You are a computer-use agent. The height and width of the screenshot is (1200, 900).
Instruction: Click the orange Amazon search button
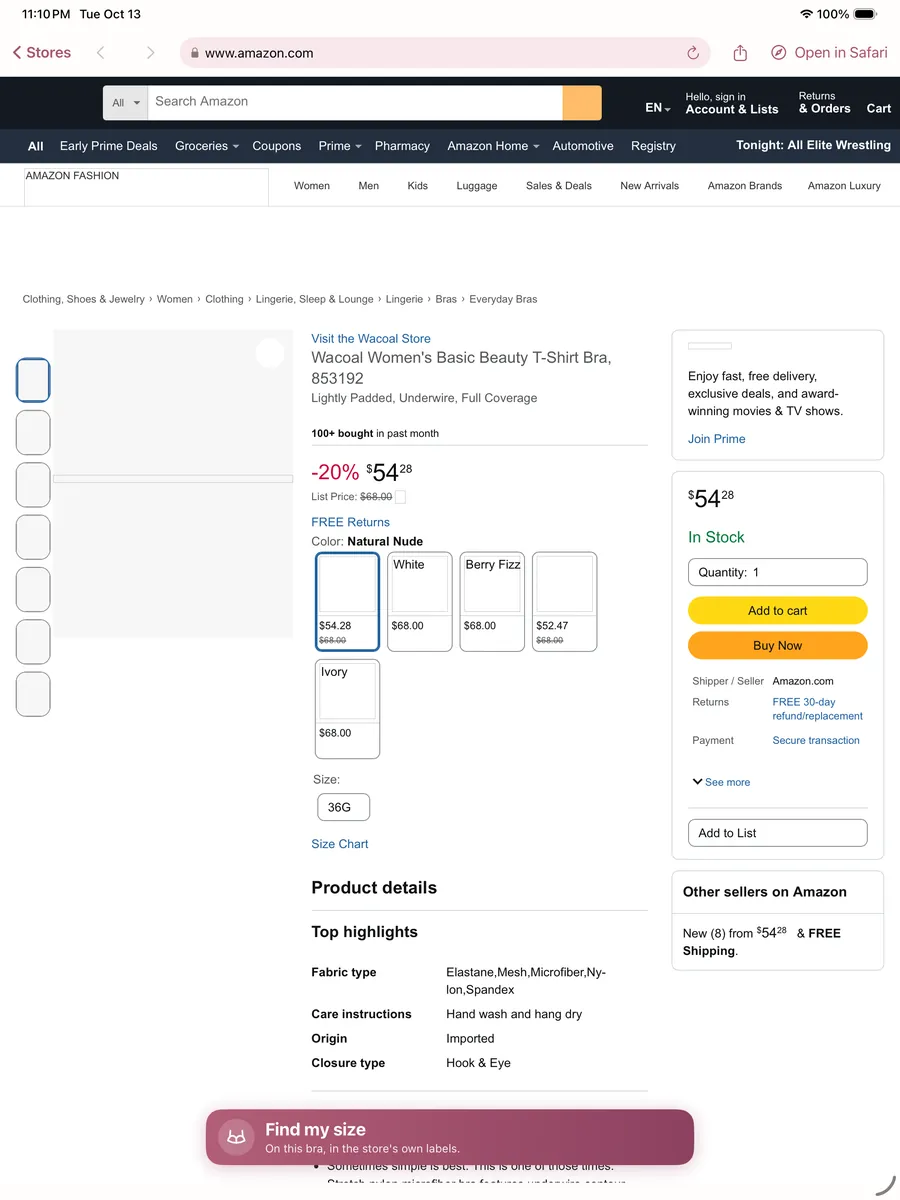[x=582, y=102]
